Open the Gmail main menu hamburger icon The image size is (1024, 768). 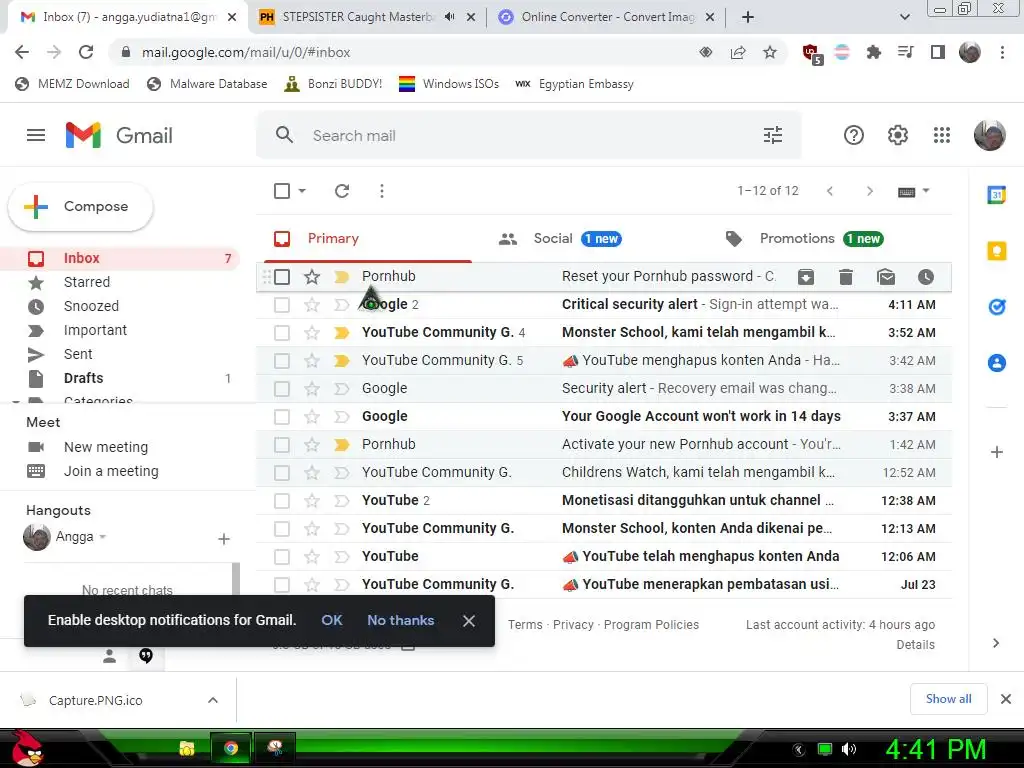(36, 135)
